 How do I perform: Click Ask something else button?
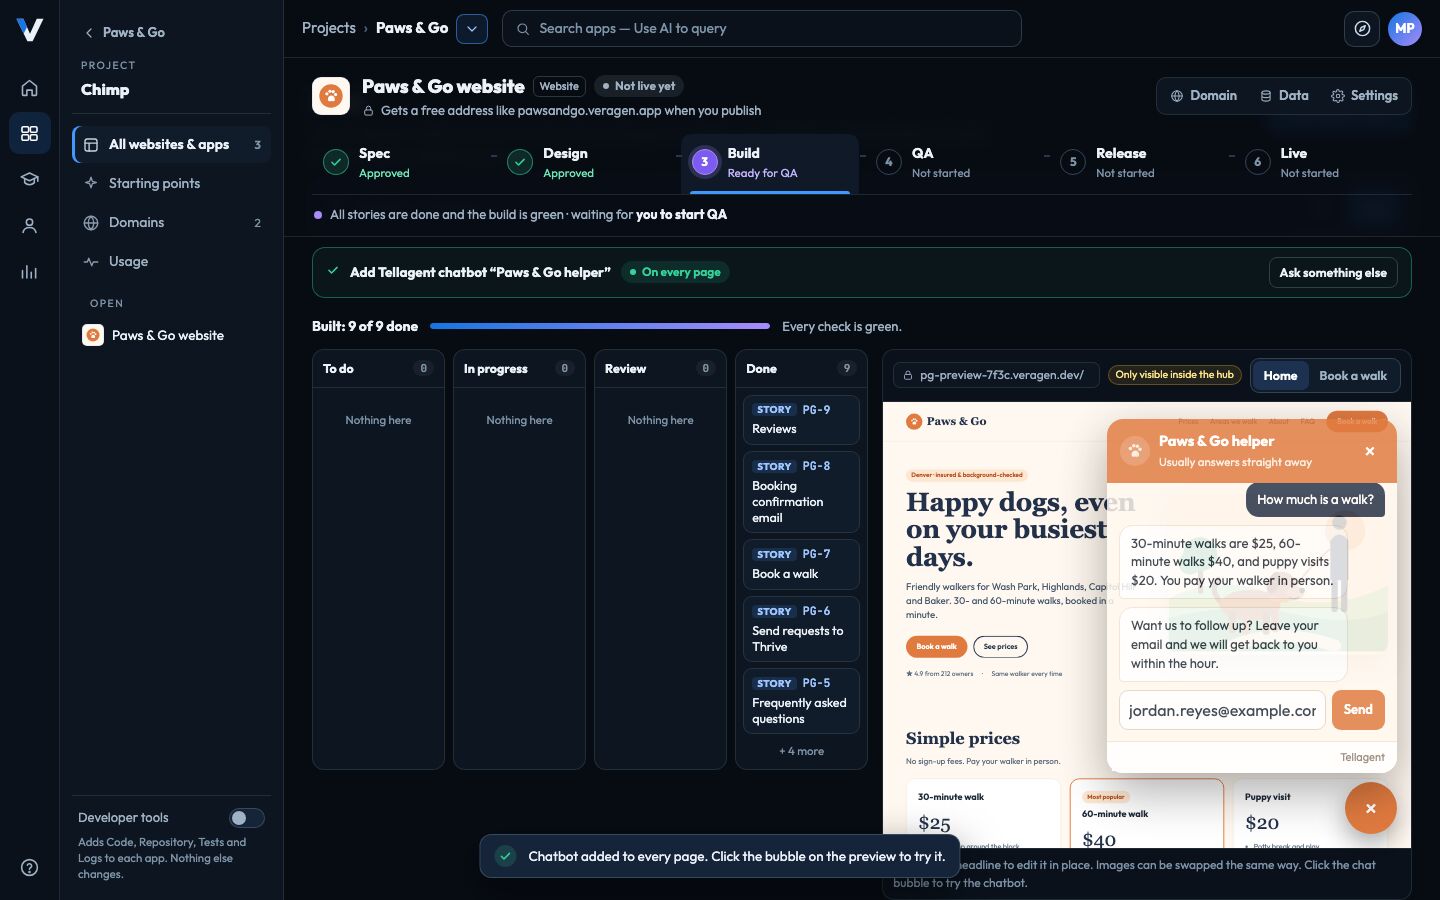pos(1333,273)
